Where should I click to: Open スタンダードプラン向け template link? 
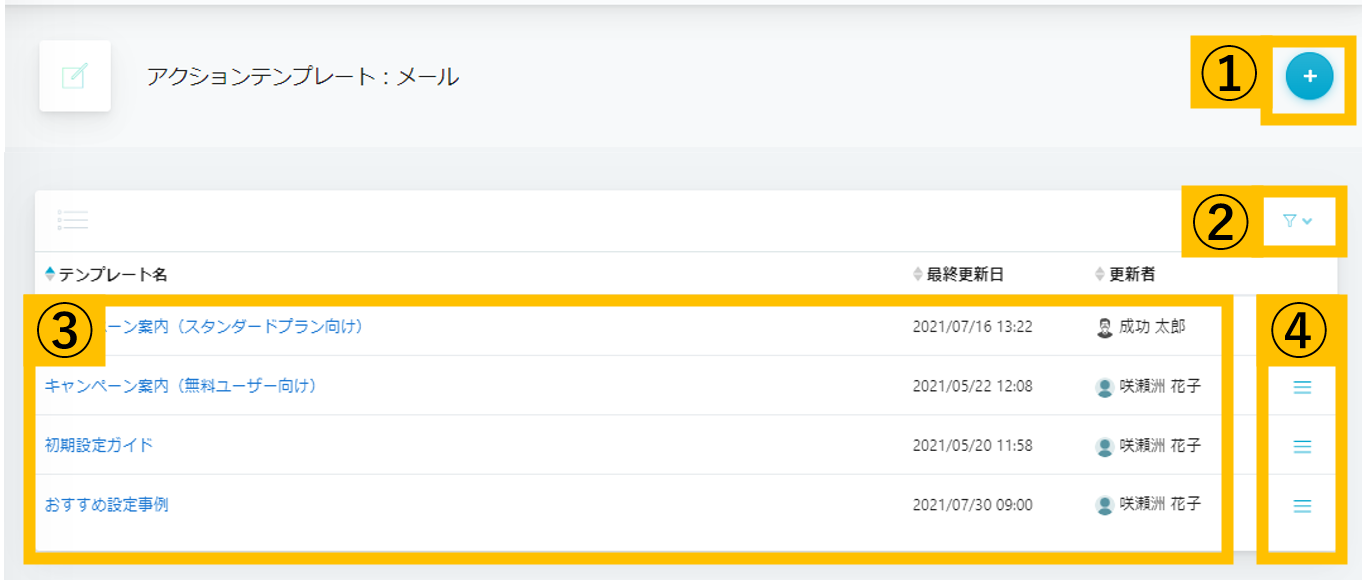point(234,326)
